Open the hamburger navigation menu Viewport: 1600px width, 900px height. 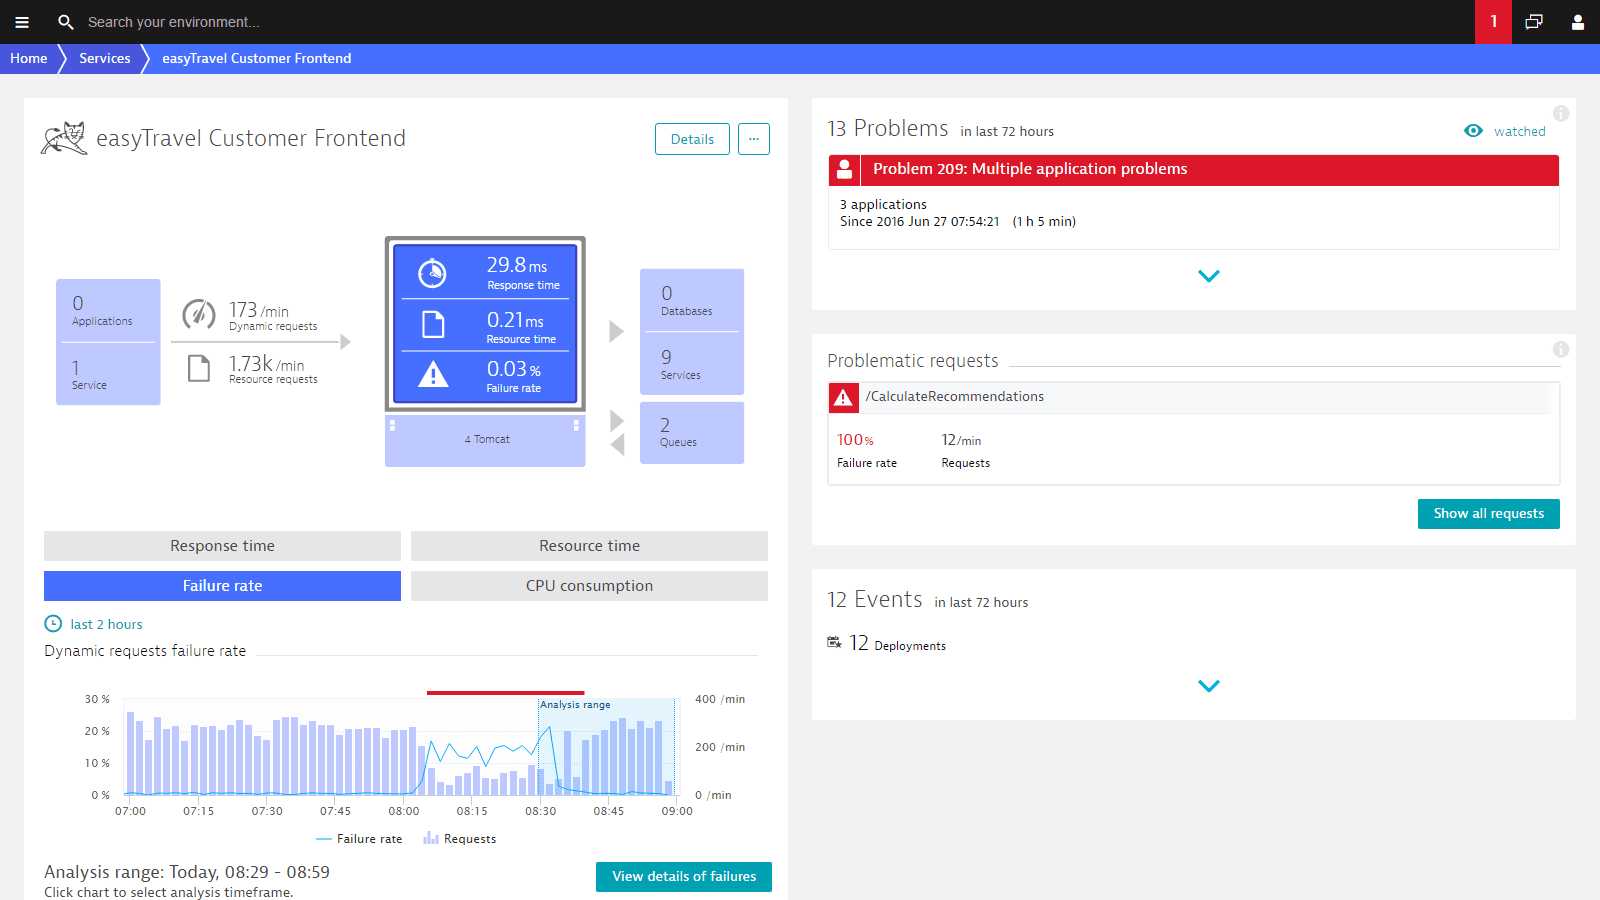22,22
